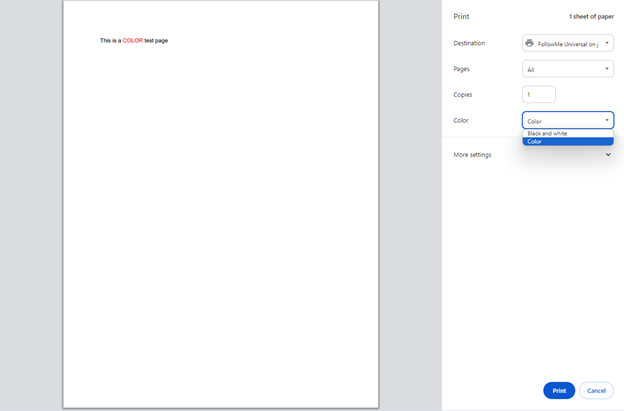Viewport: 624px width, 411px height.
Task: Click the Color dropdown arrow
Action: point(607,121)
